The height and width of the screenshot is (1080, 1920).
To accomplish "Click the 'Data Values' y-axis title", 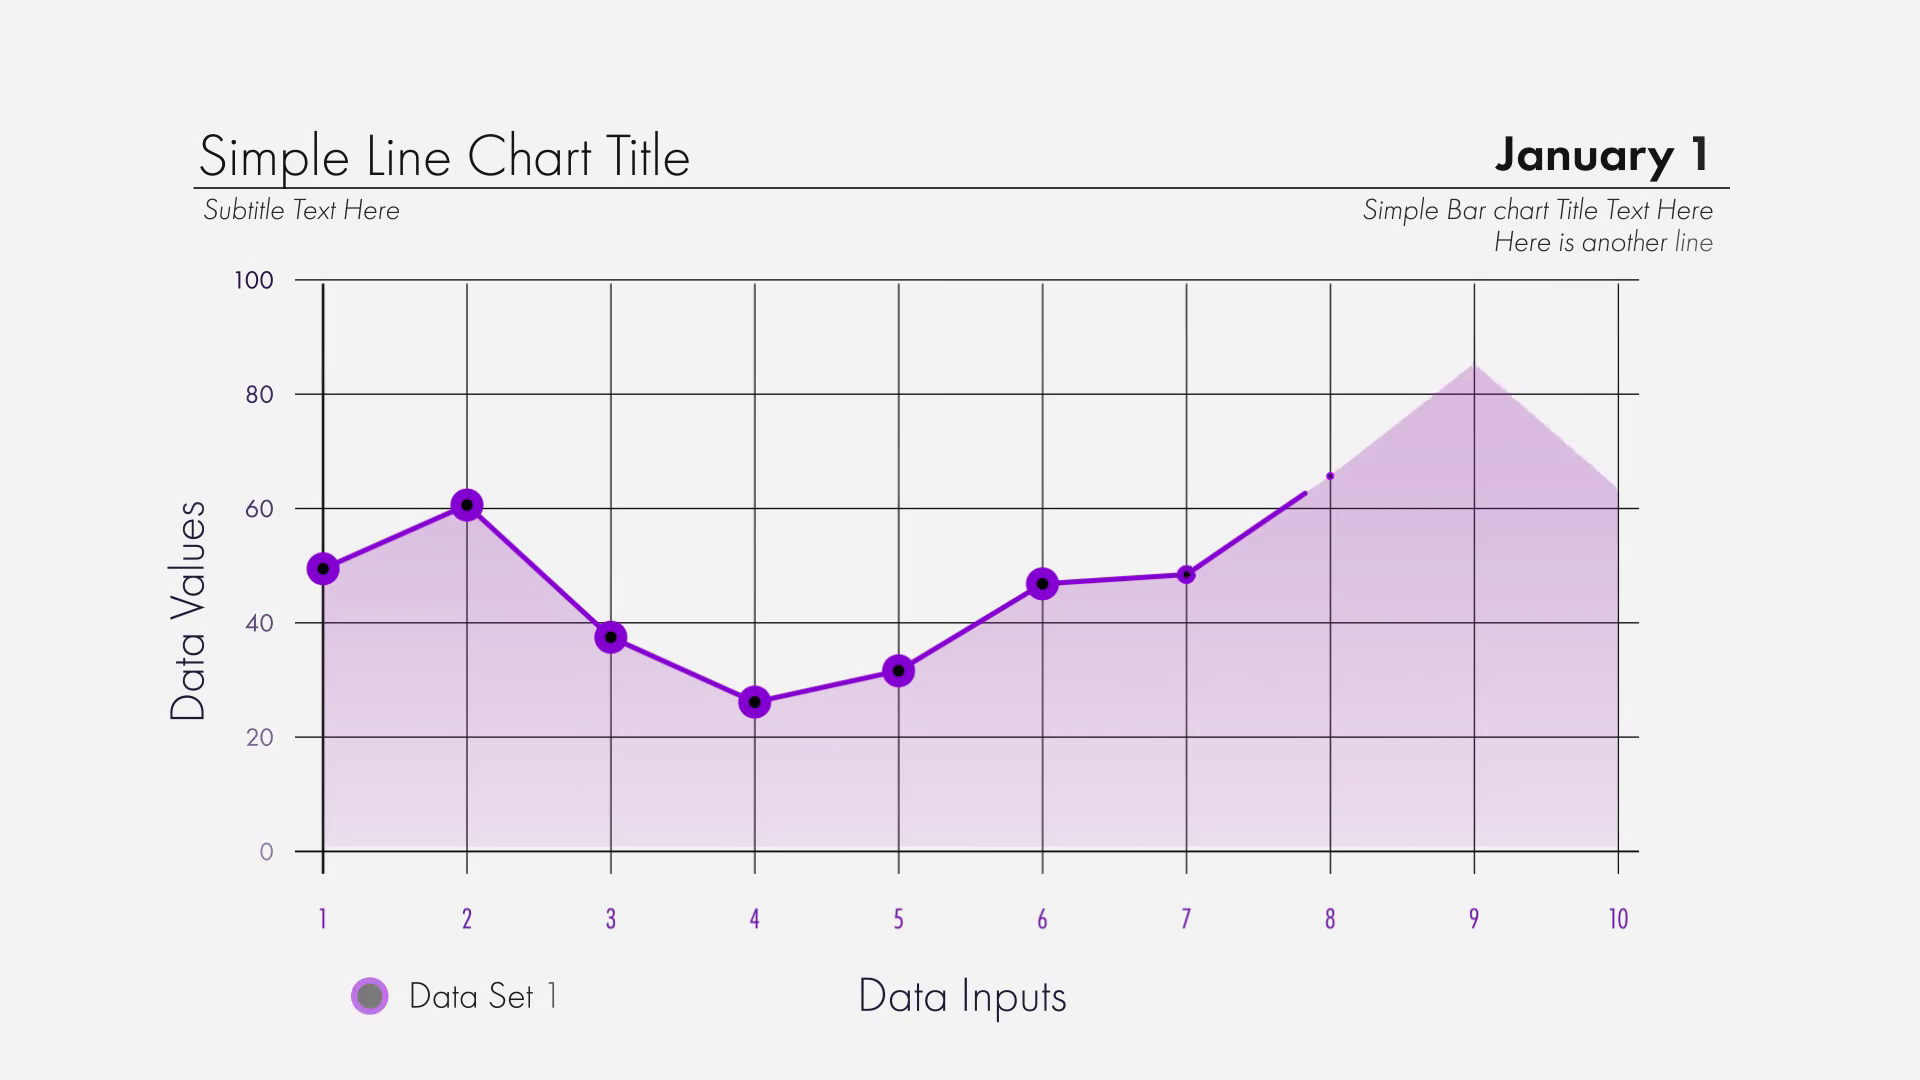I will 188,611.
